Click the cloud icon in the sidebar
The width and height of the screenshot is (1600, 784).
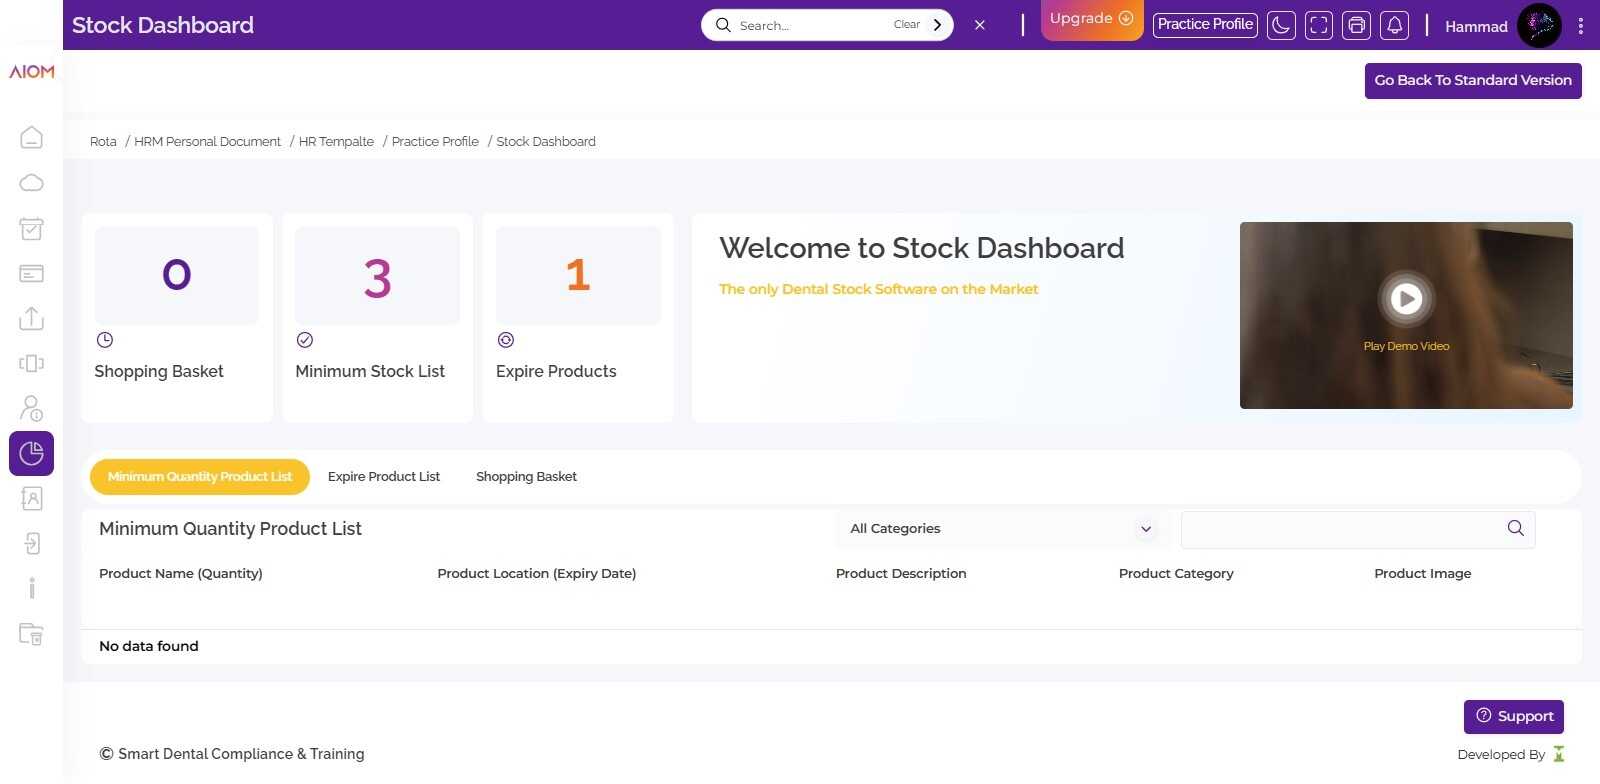pos(32,182)
